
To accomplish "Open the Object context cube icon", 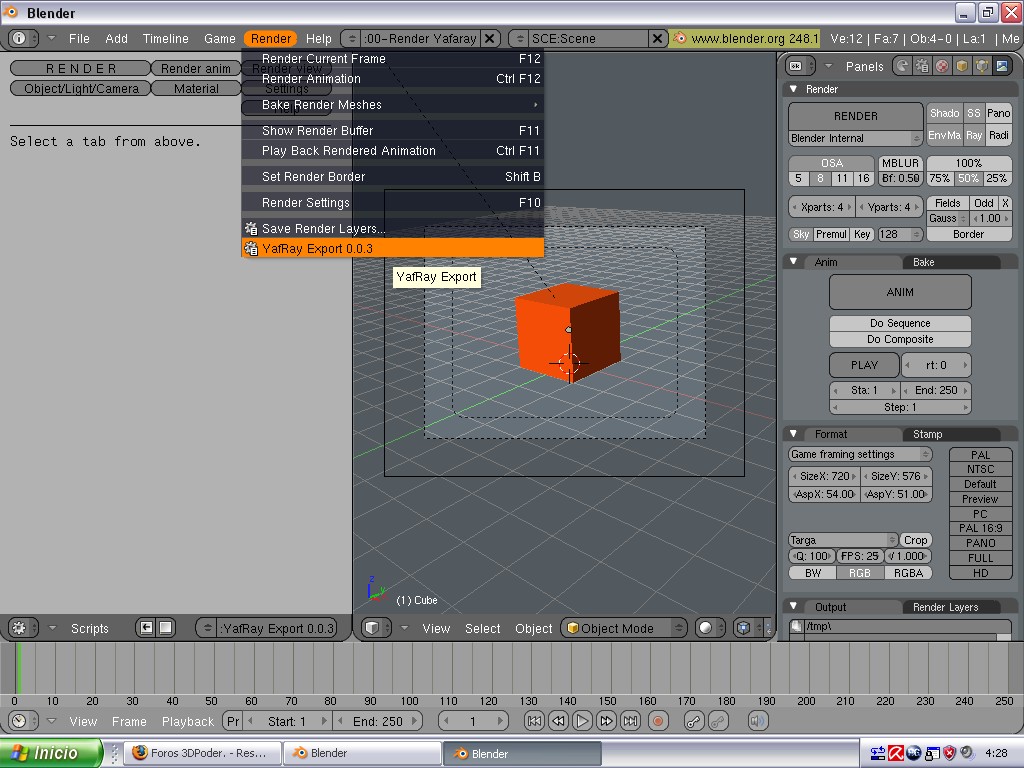I will pyautogui.click(x=961, y=66).
